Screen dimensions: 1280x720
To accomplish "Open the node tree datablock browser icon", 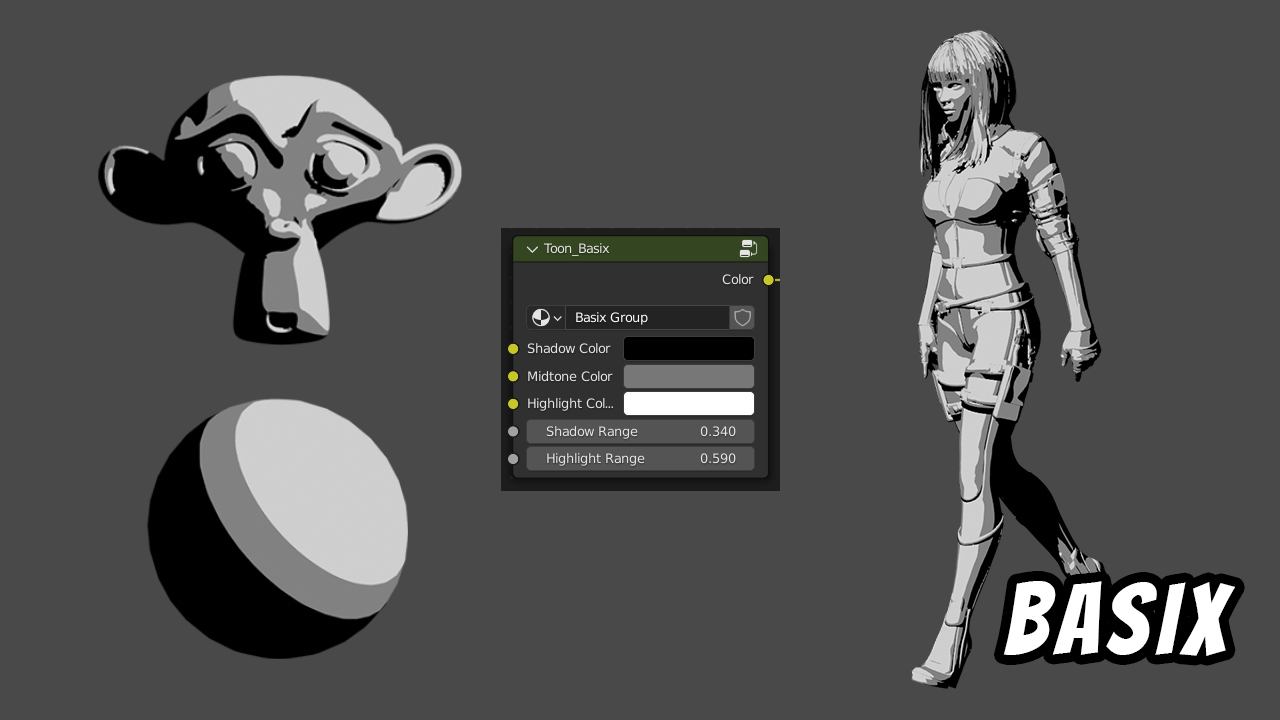I will pos(543,317).
